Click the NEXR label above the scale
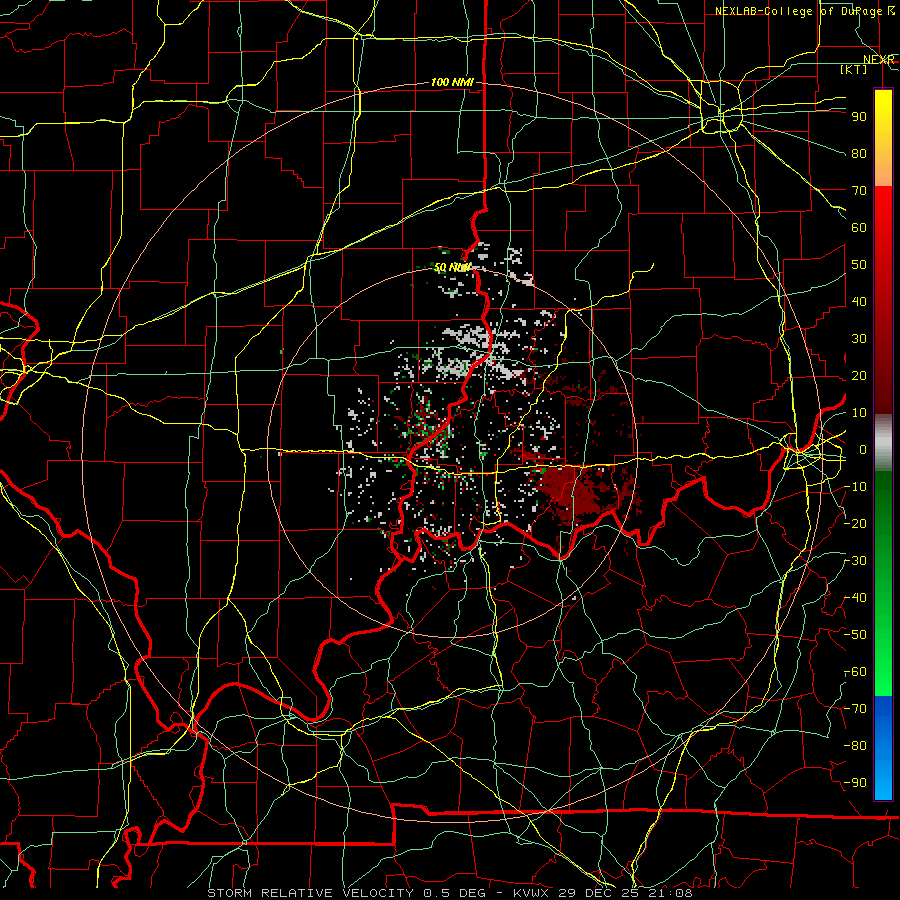Screen dimensions: 900x900 click(x=879, y=60)
